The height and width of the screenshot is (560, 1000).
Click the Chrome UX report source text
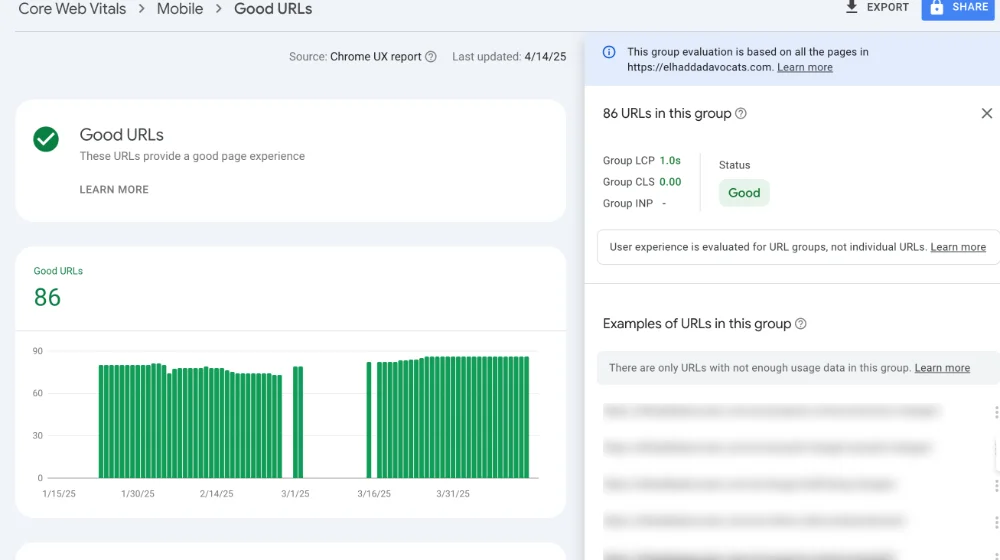coord(376,57)
